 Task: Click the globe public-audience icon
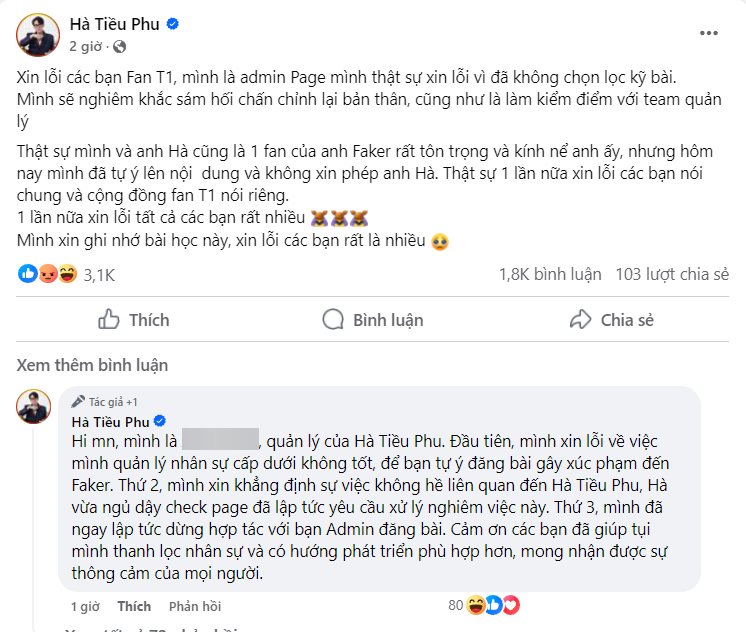click(119, 47)
